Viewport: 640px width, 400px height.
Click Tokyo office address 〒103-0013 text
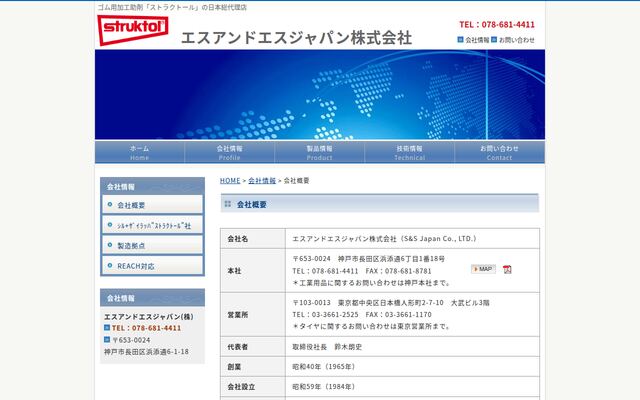(x=391, y=303)
